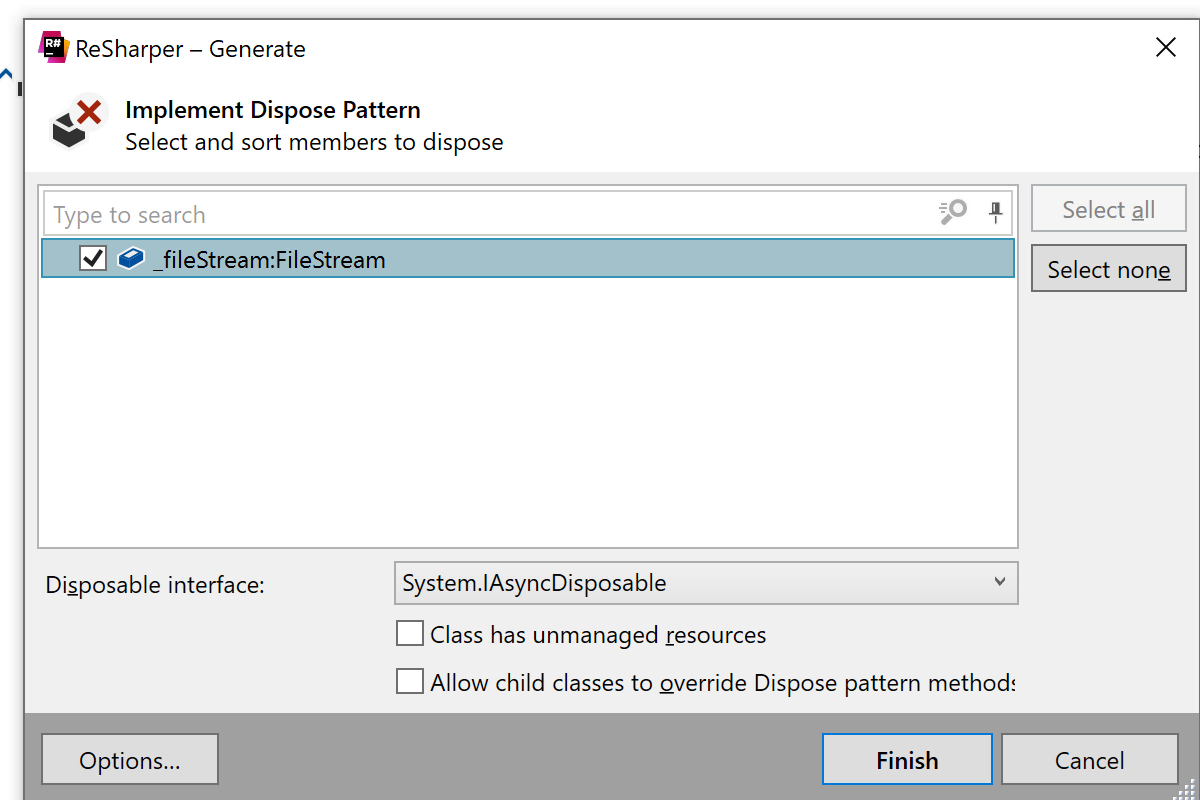Image resolution: width=1200 pixels, height=800 pixels.
Task: Click the blue field icon beside _fileStream
Action: pos(131,260)
